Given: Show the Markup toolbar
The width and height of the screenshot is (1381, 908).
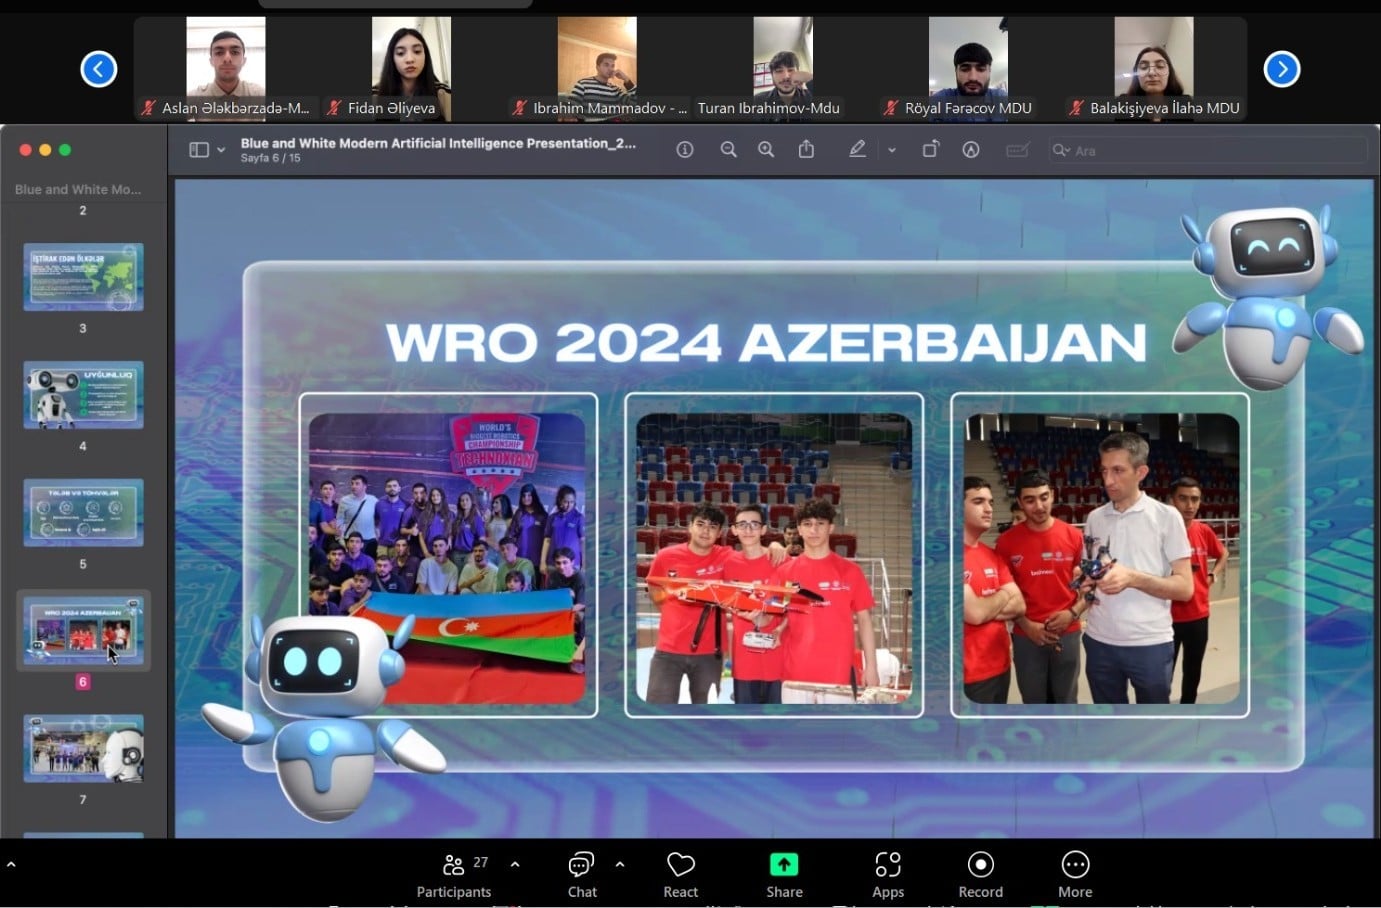Looking at the screenshot, I should point(971,150).
